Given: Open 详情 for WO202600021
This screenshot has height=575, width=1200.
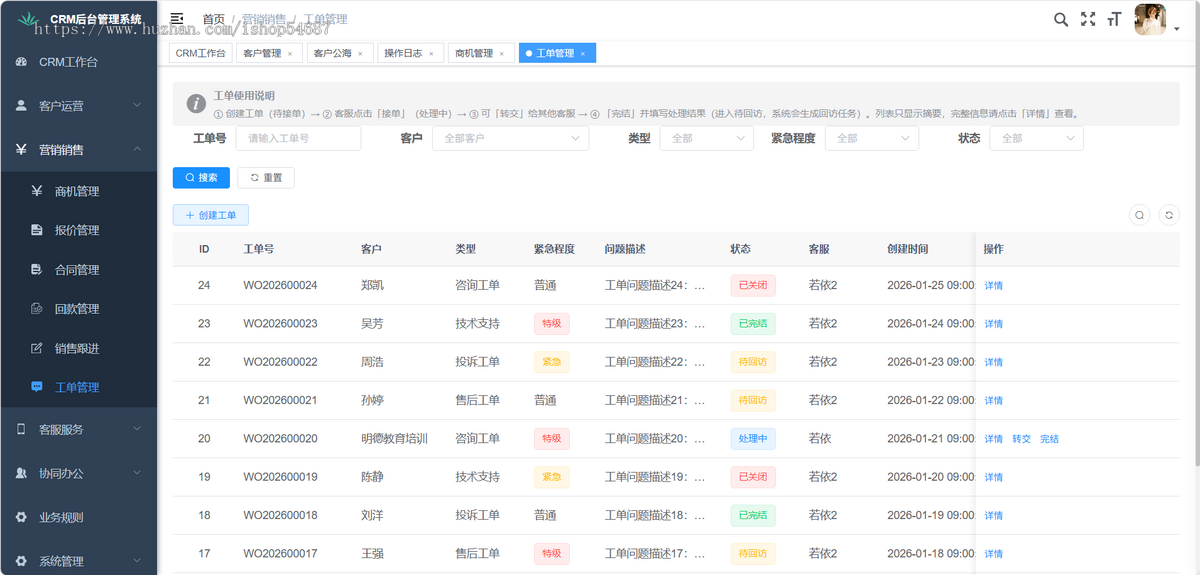Looking at the screenshot, I should pyautogui.click(x=994, y=401).
